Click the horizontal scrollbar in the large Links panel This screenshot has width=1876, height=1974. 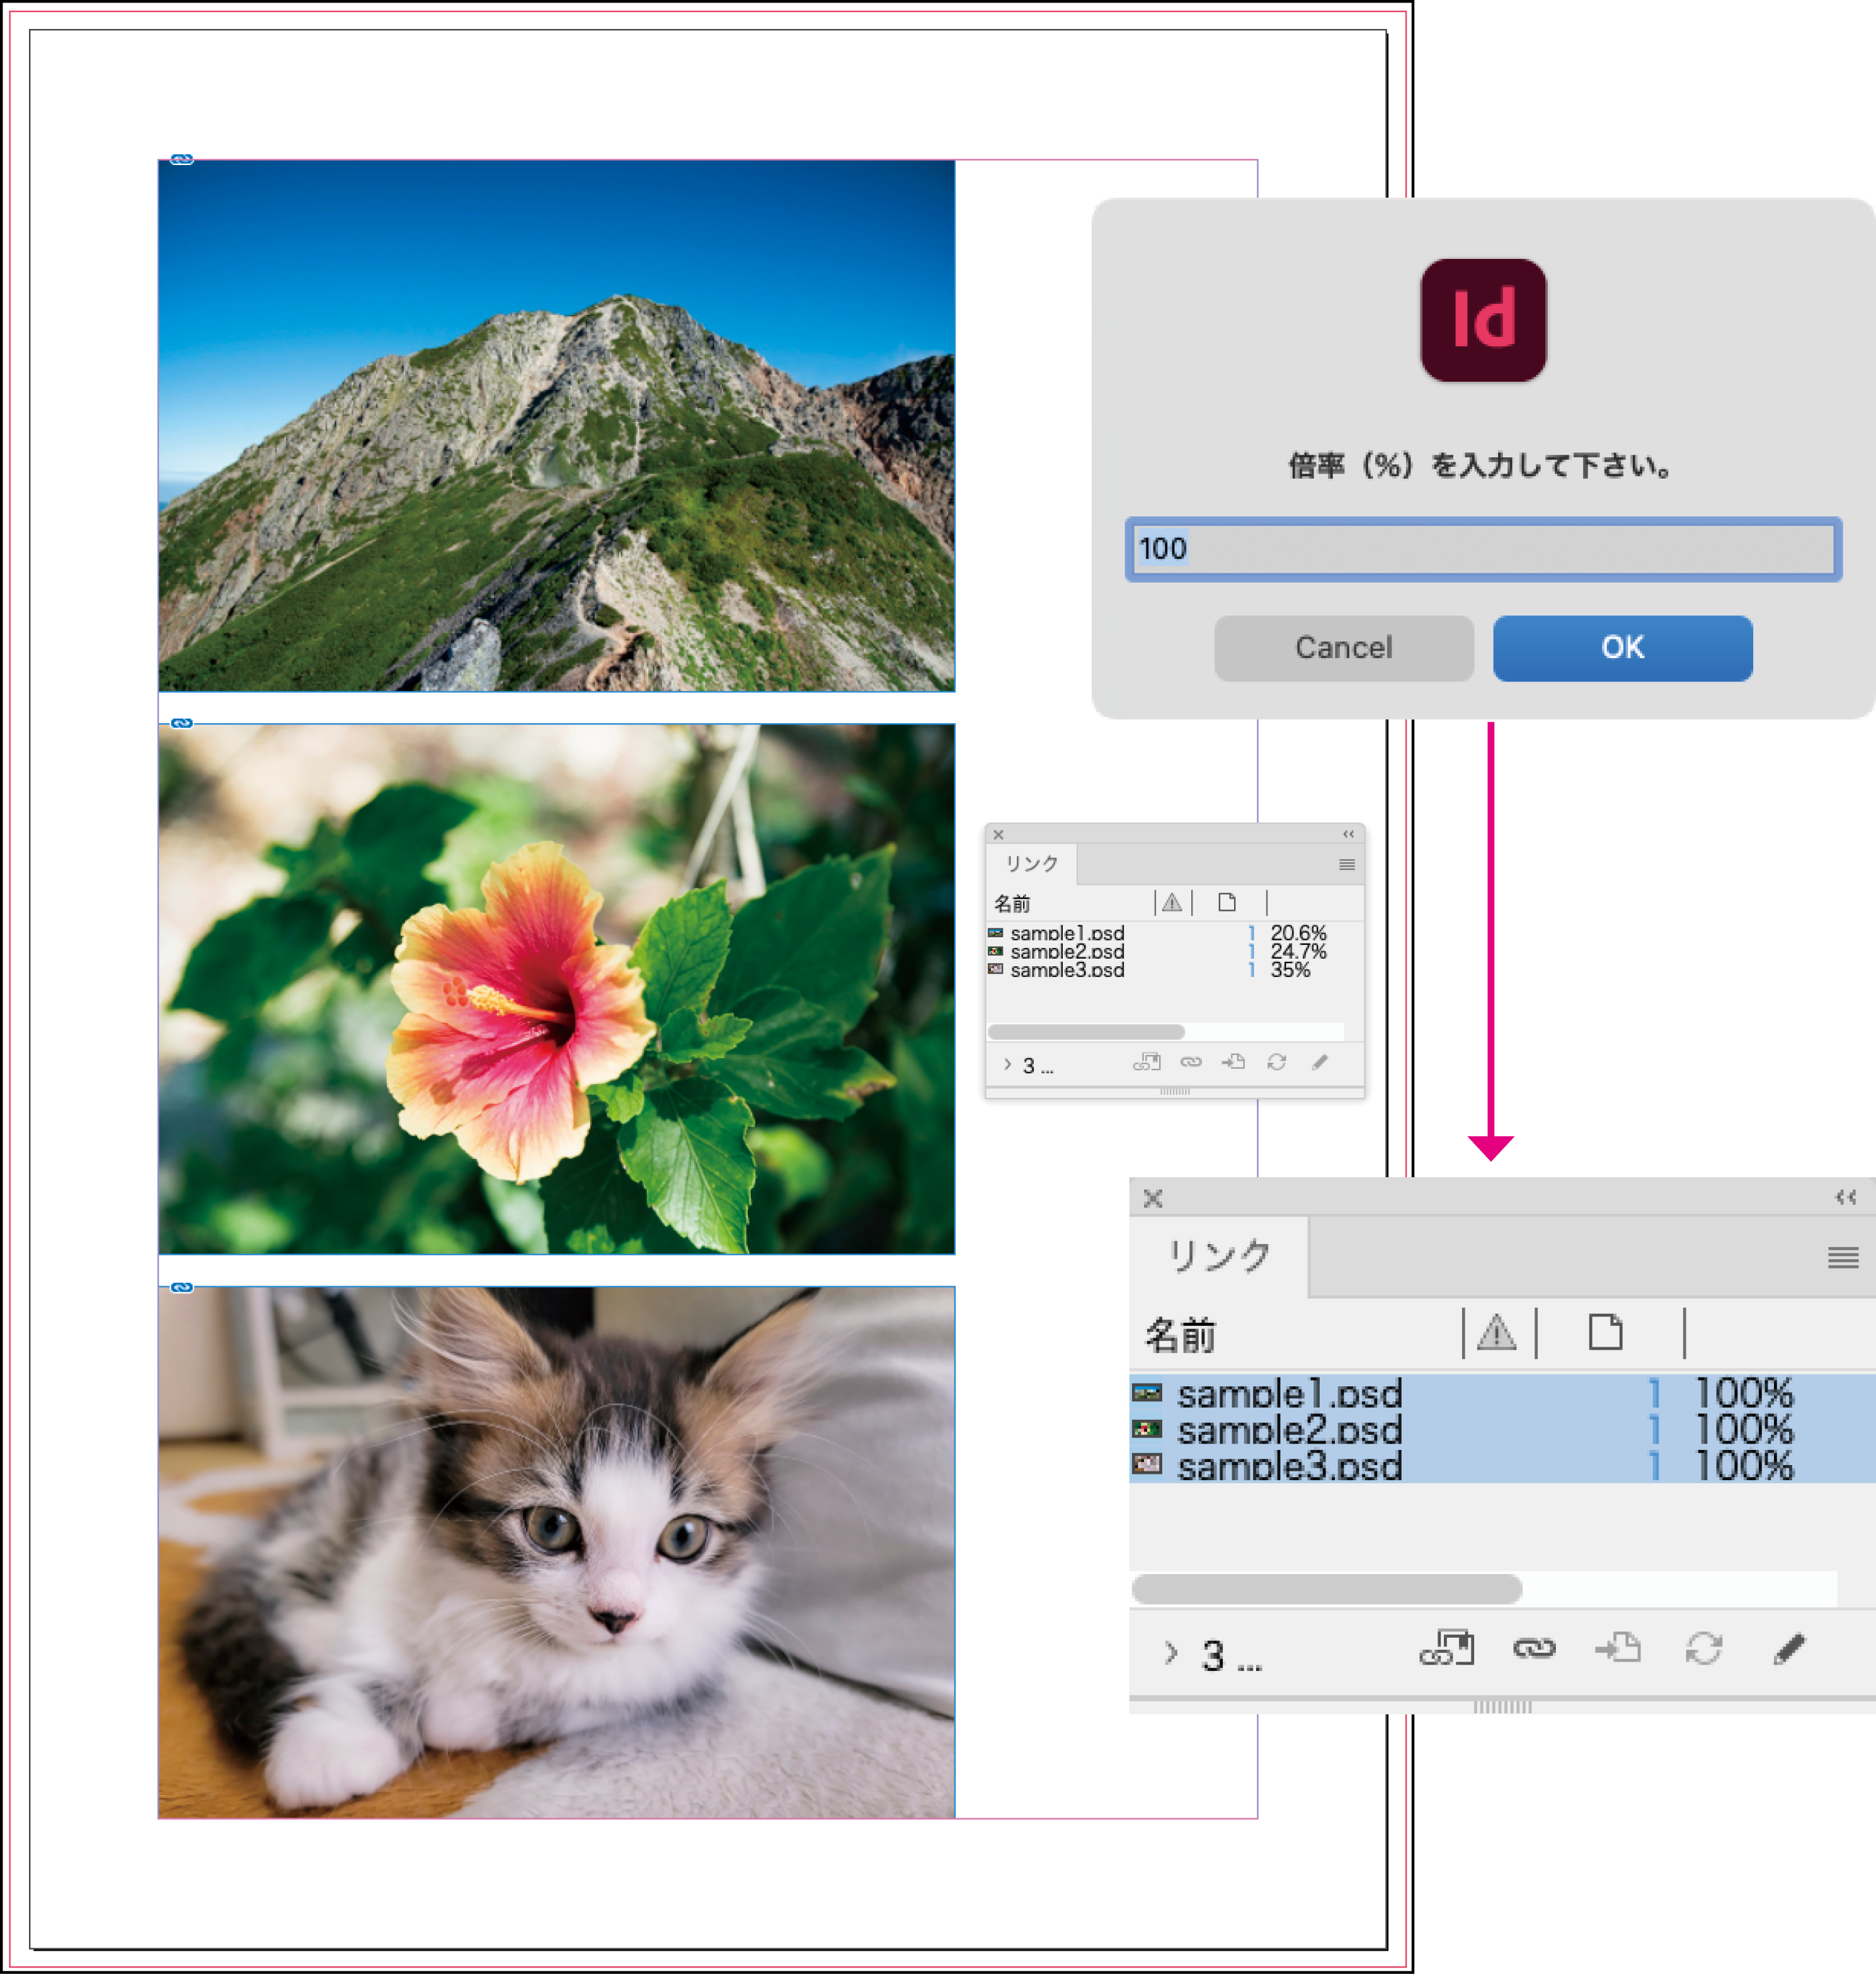1326,1589
